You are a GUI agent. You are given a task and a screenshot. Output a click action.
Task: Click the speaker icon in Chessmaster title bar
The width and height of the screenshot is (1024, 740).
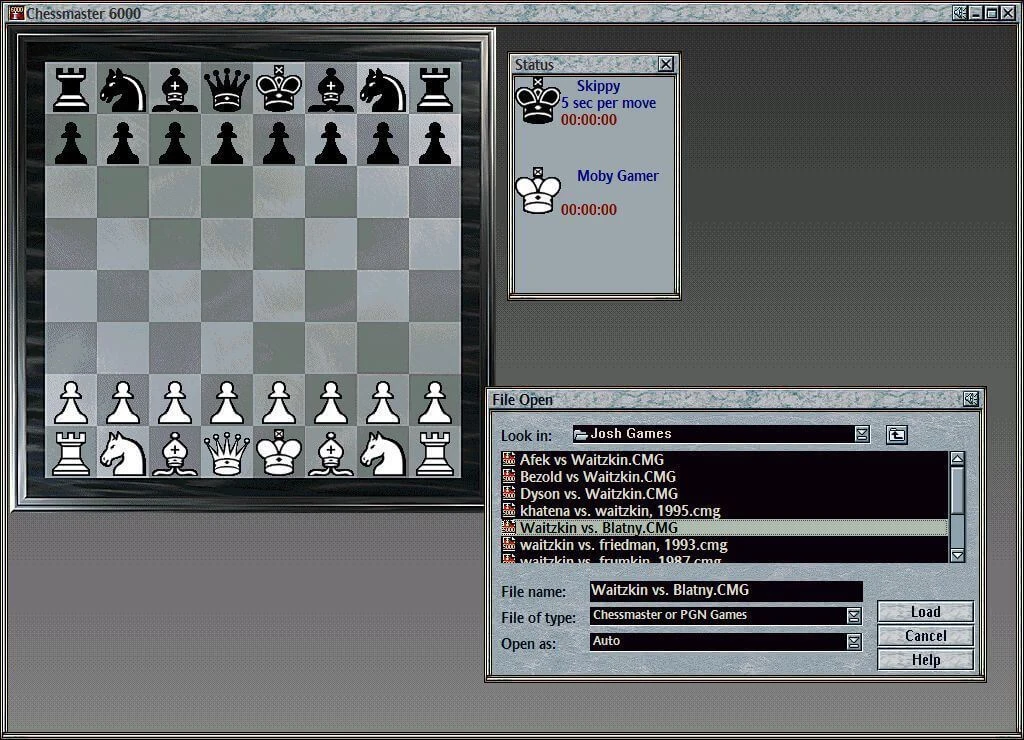959,12
